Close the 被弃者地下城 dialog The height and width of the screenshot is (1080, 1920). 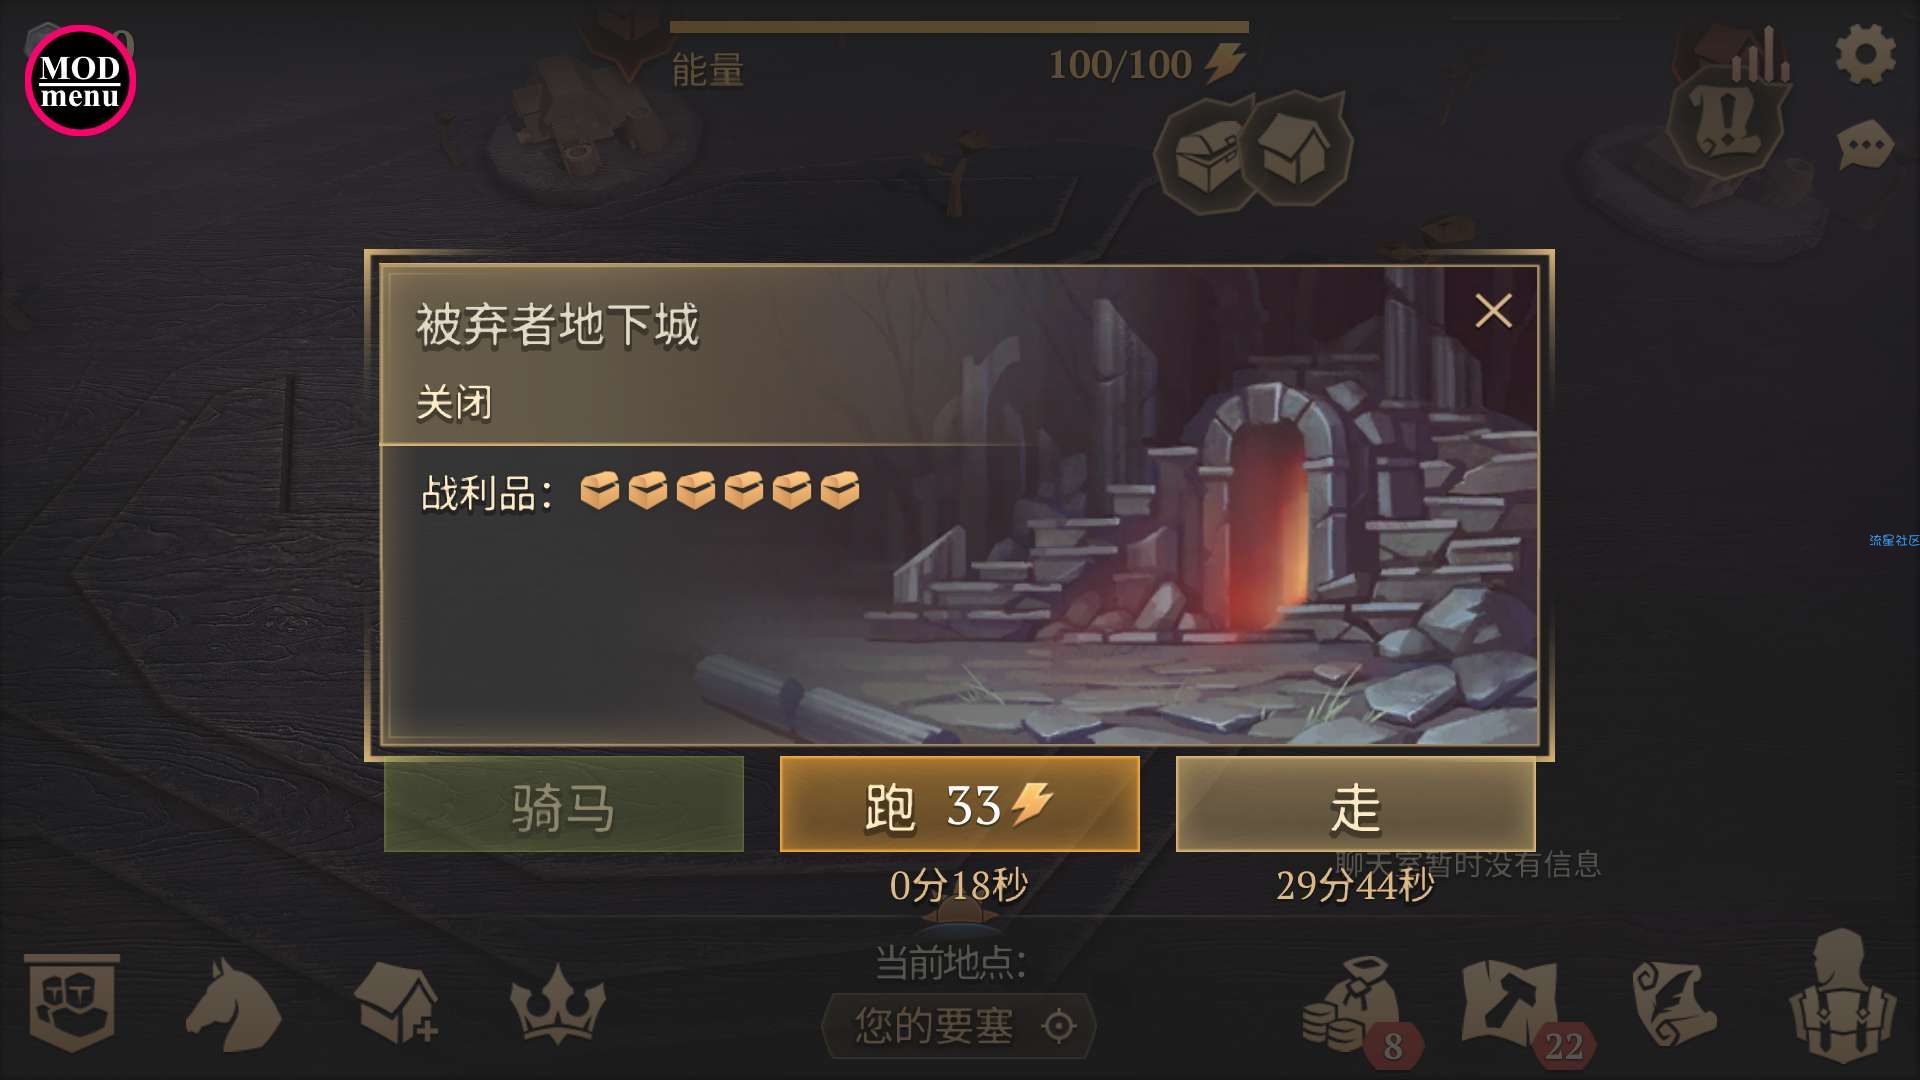[1493, 311]
